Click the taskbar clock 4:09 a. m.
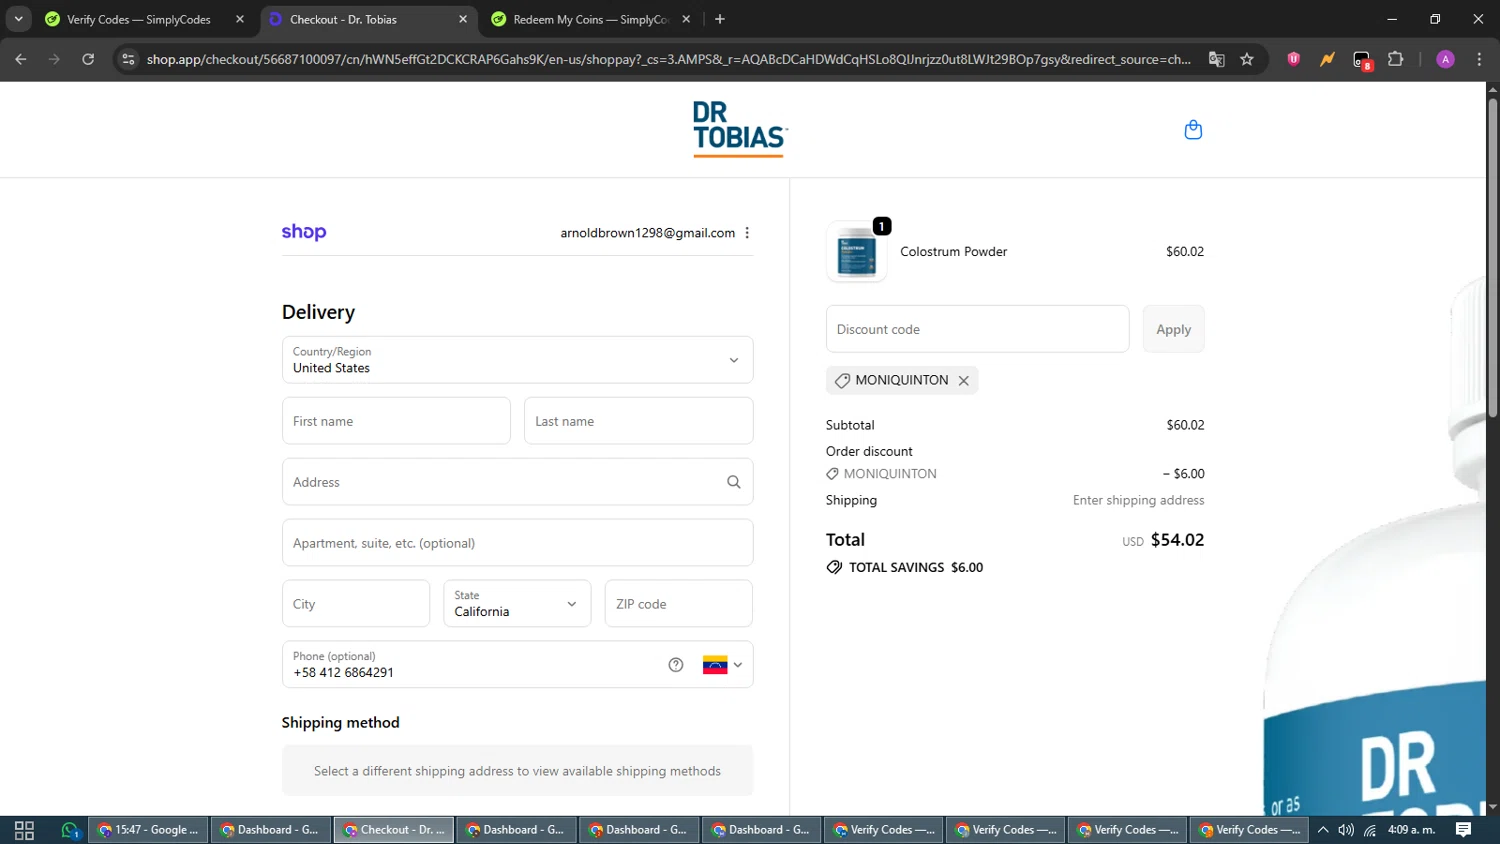Viewport: 1500px width, 844px height. 1411,830
